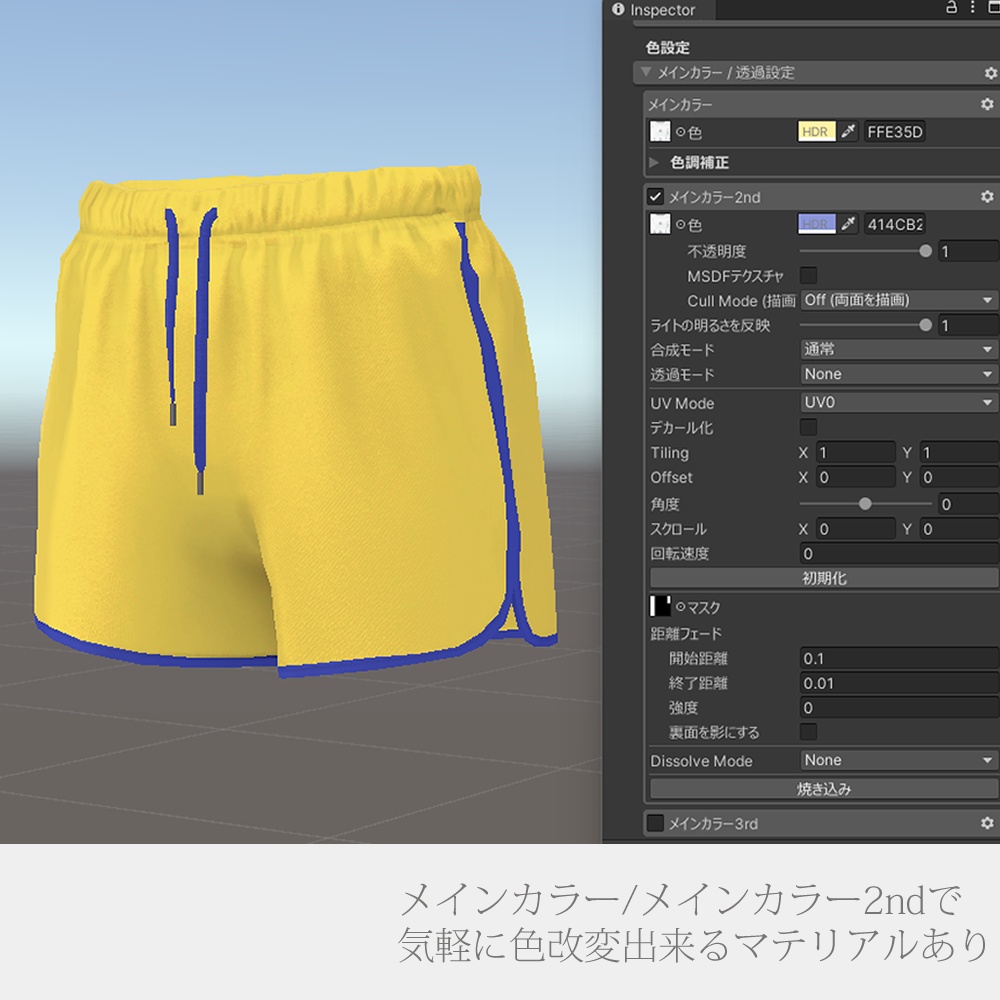Click the ライトの明るさを反映 value field

click(968, 325)
